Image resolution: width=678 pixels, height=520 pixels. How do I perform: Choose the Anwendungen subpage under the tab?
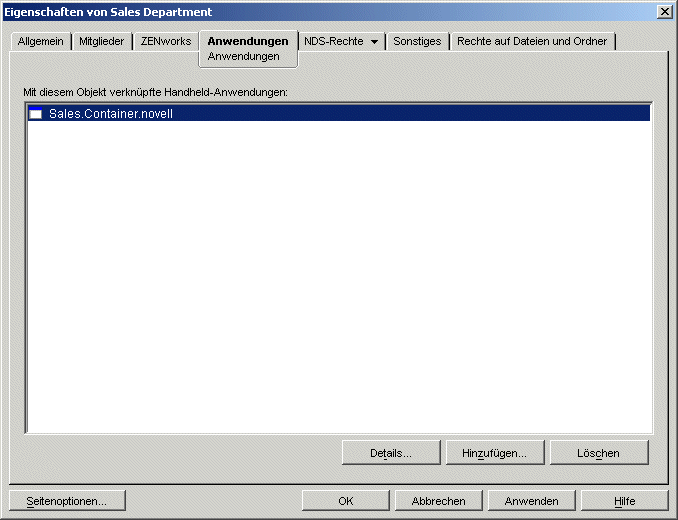(x=243, y=57)
